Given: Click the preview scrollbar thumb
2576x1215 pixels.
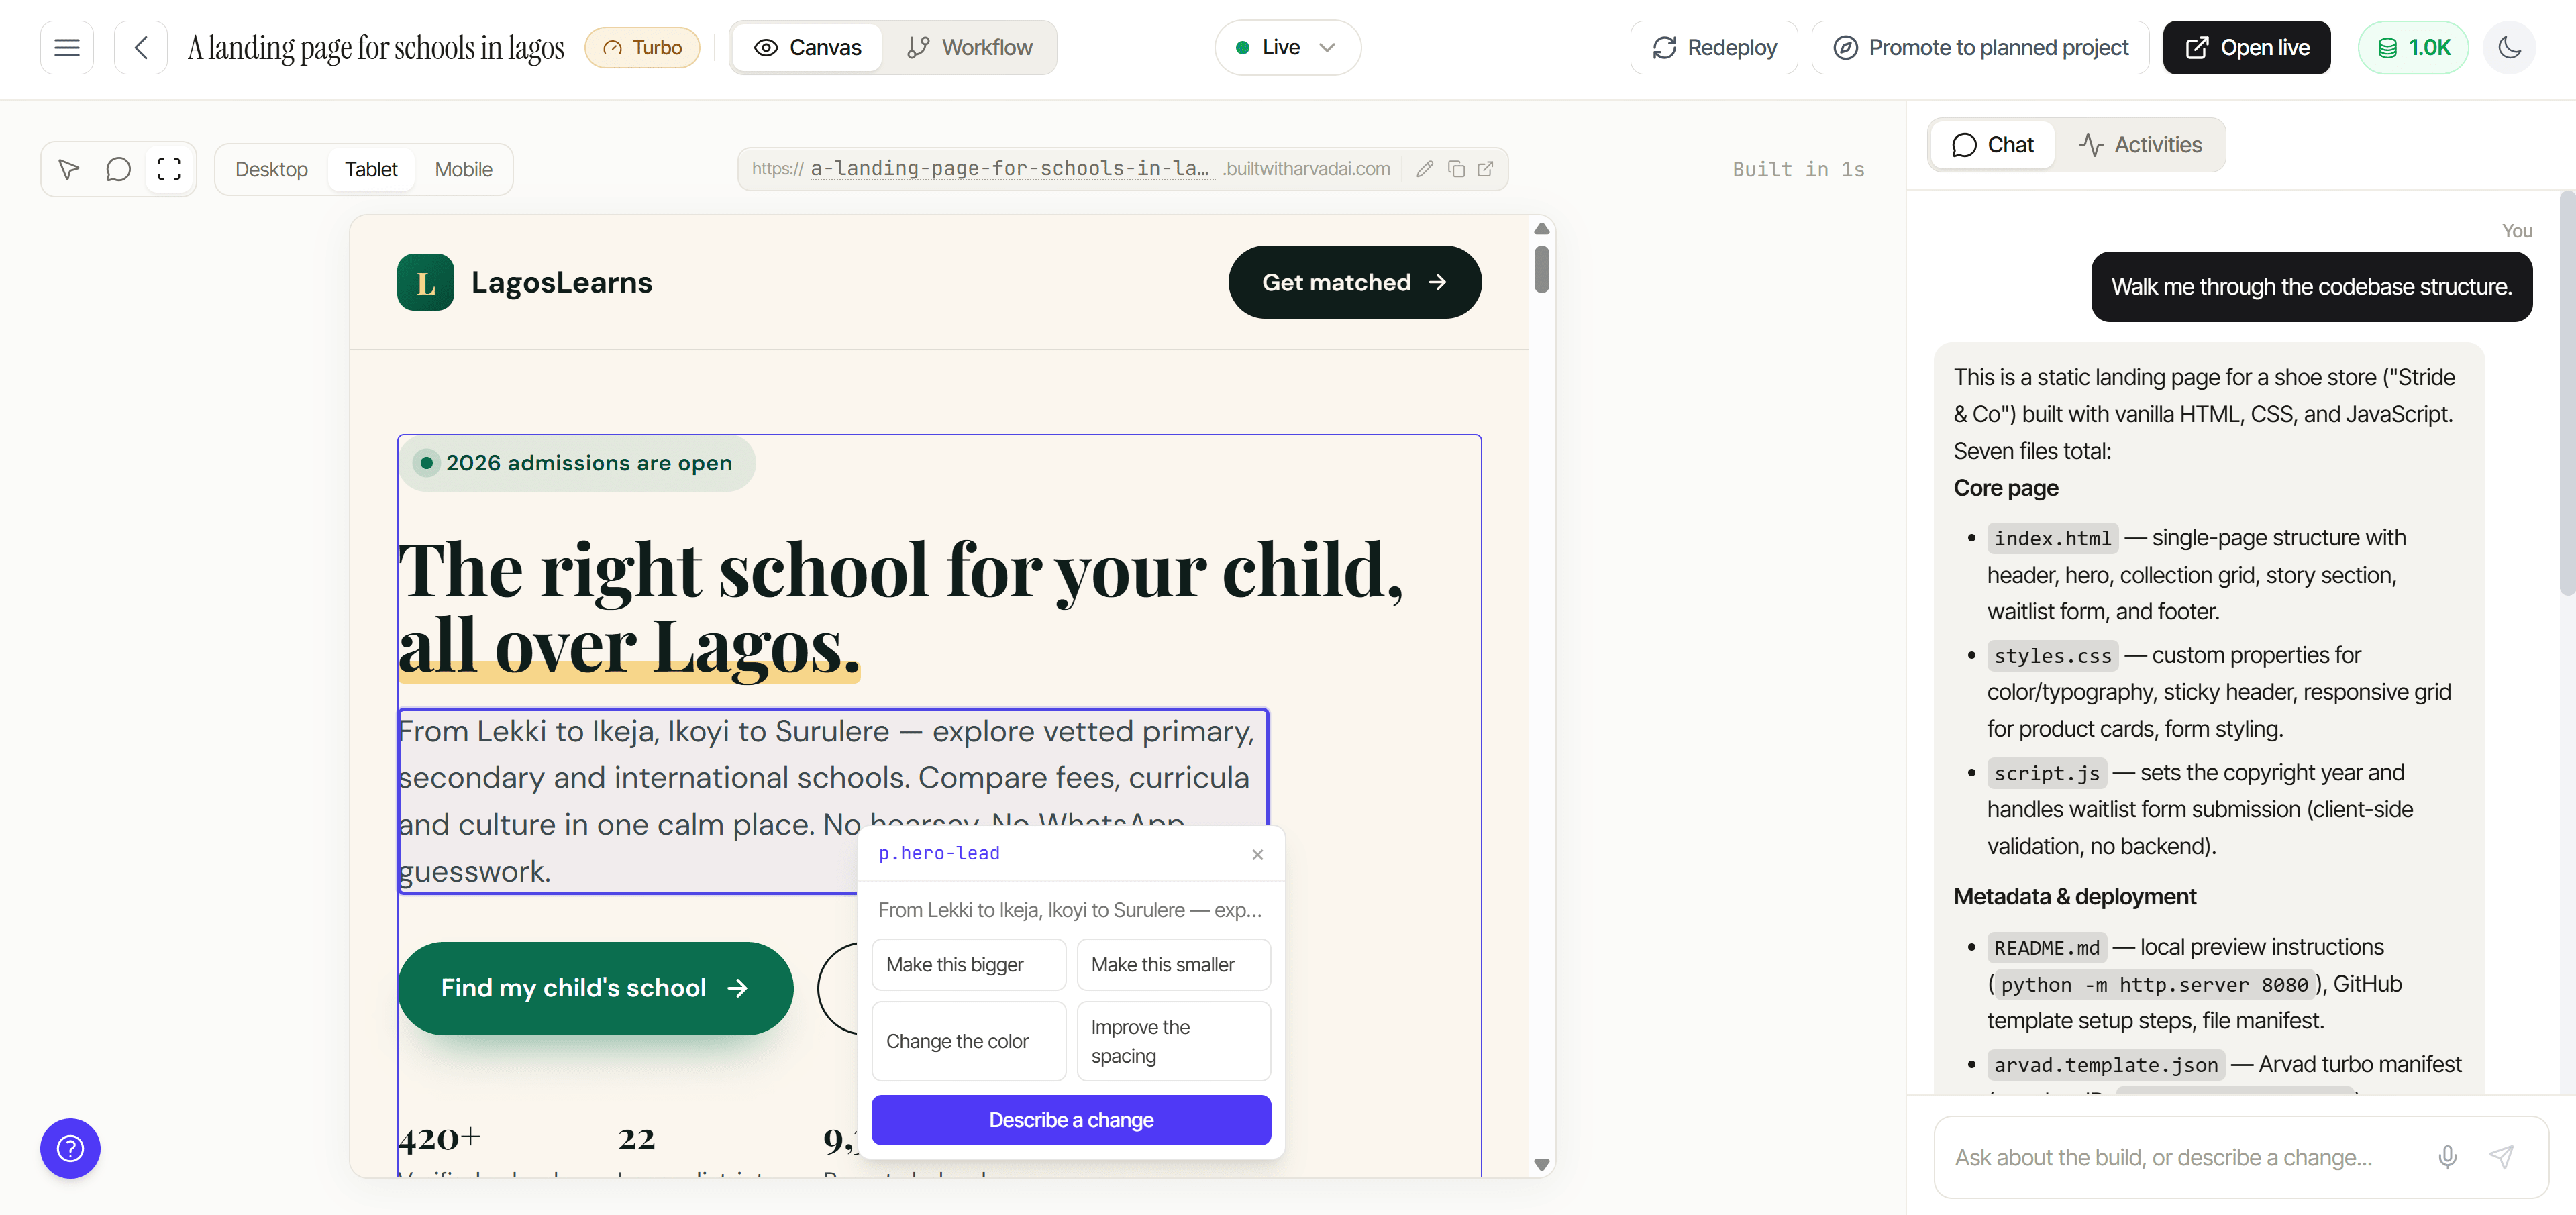Looking at the screenshot, I should pyautogui.click(x=1541, y=269).
